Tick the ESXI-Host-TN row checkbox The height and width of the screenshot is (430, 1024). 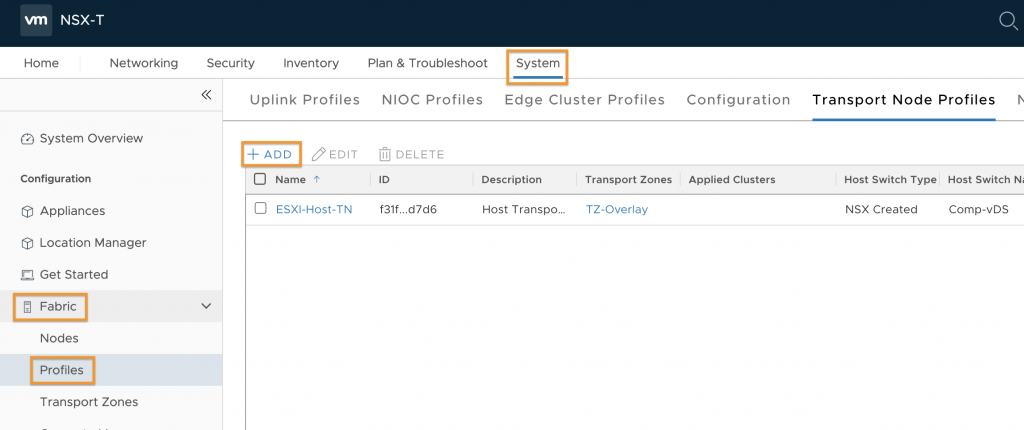coord(261,208)
